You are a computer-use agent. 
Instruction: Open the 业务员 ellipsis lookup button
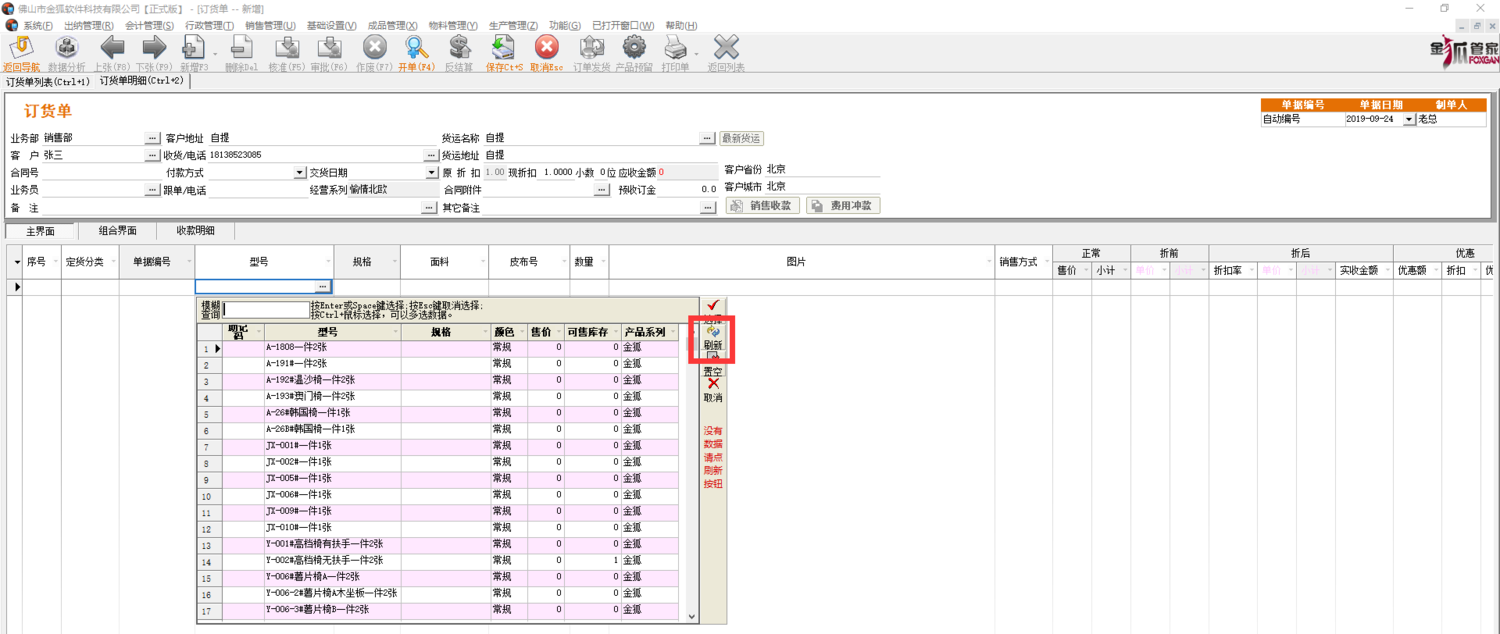click(x=152, y=189)
